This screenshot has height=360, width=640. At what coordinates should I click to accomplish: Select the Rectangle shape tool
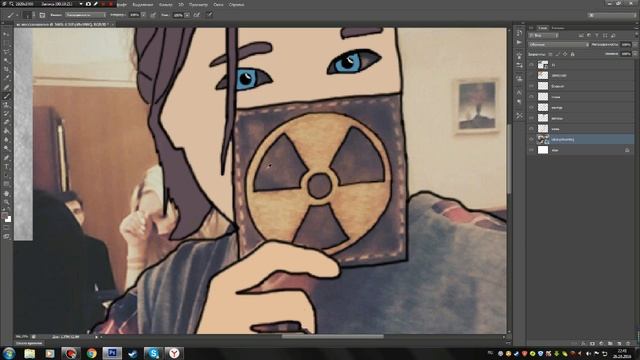click(x=6, y=184)
